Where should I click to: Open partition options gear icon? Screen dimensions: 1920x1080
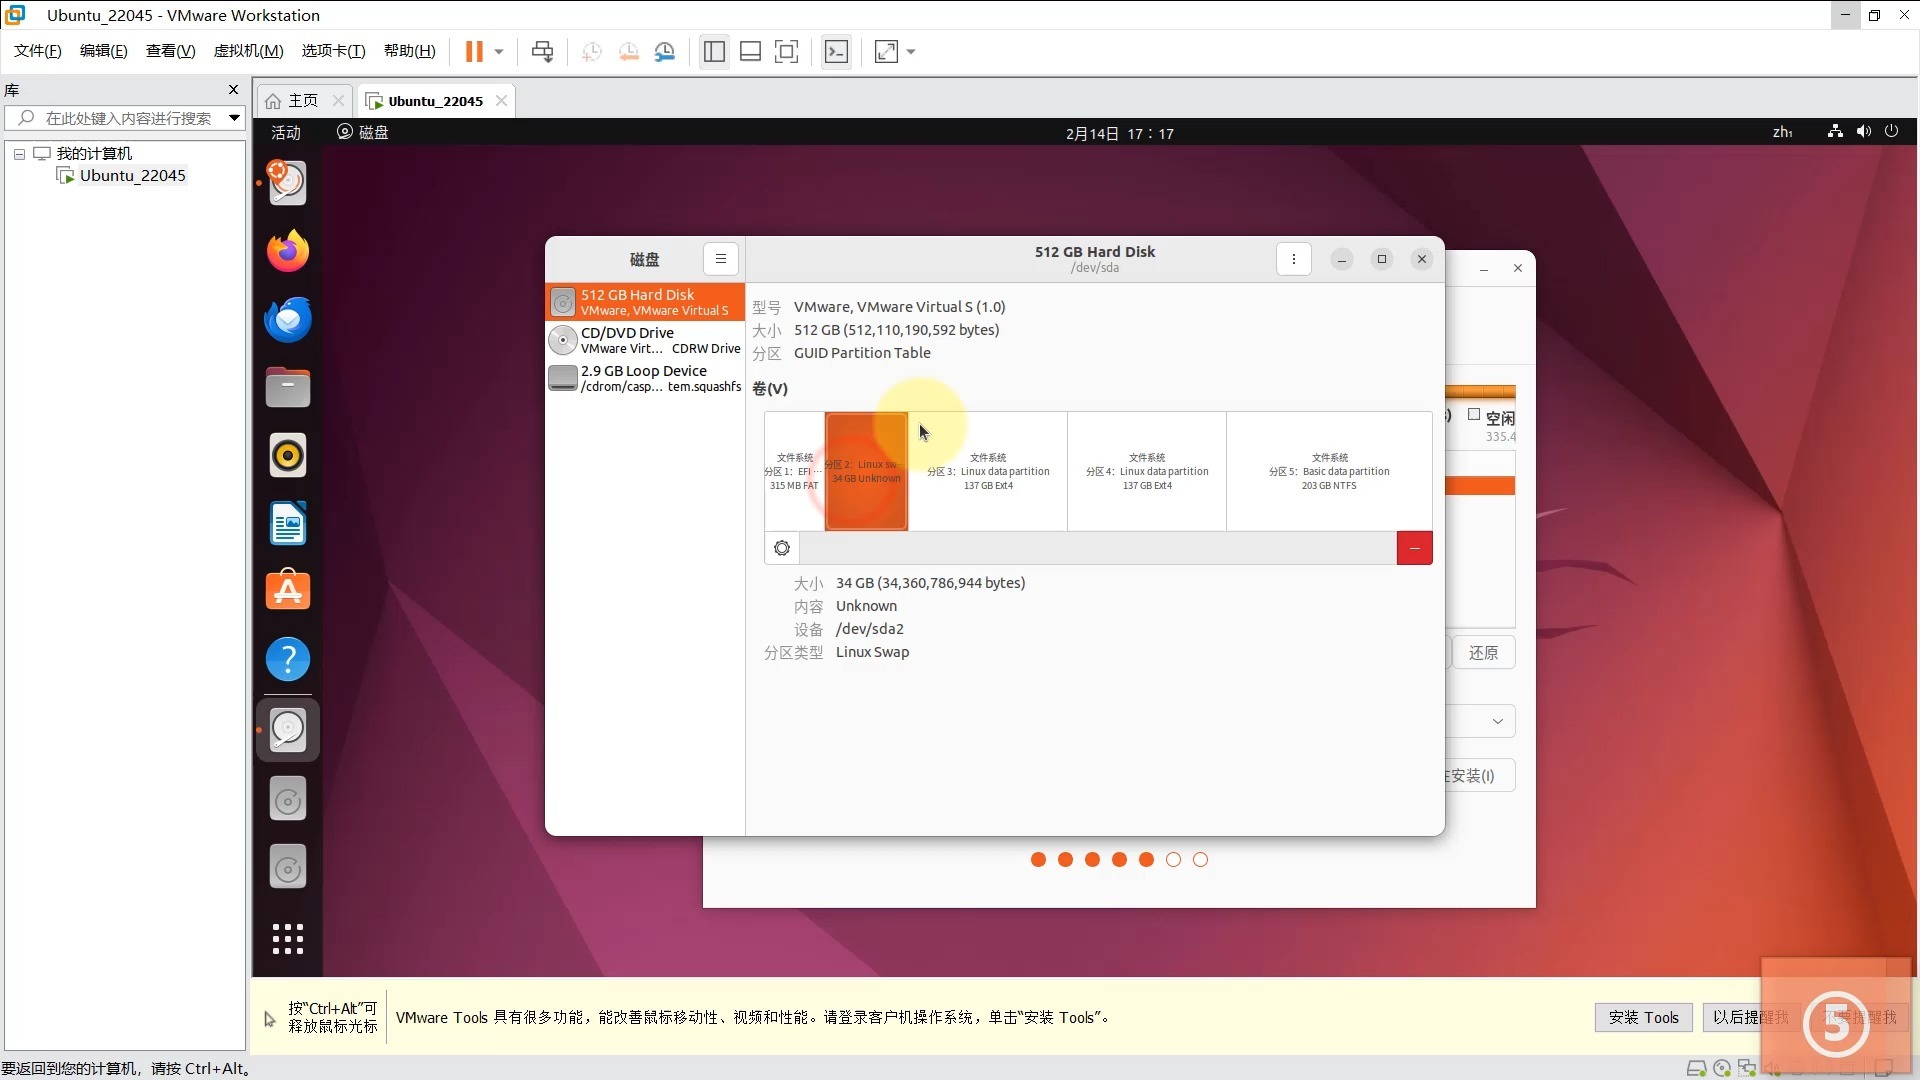coord(782,548)
